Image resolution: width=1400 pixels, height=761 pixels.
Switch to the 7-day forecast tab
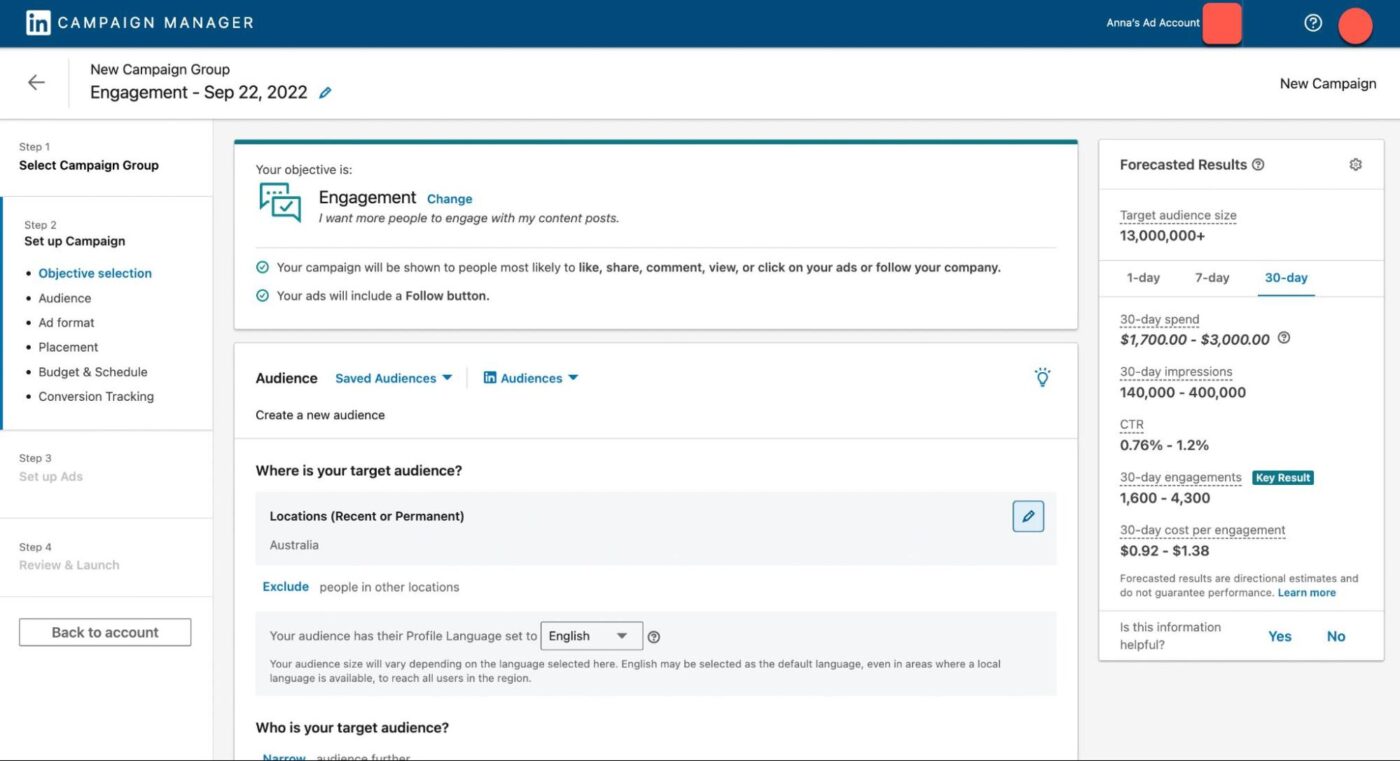(1211, 277)
